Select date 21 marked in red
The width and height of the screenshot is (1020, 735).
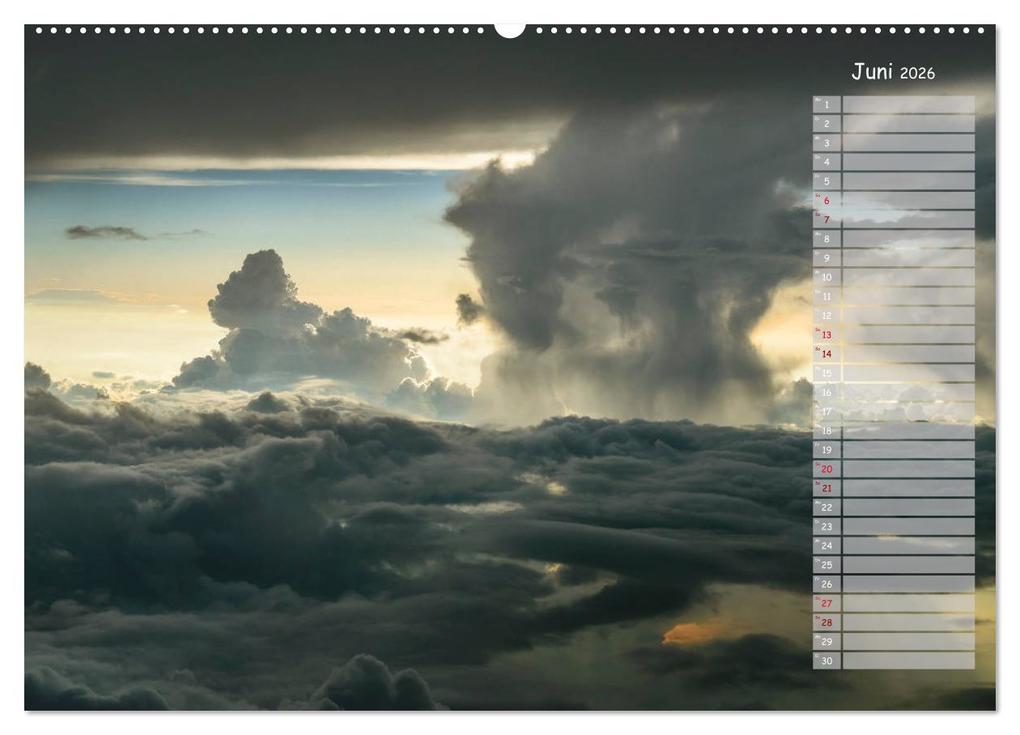(x=828, y=487)
